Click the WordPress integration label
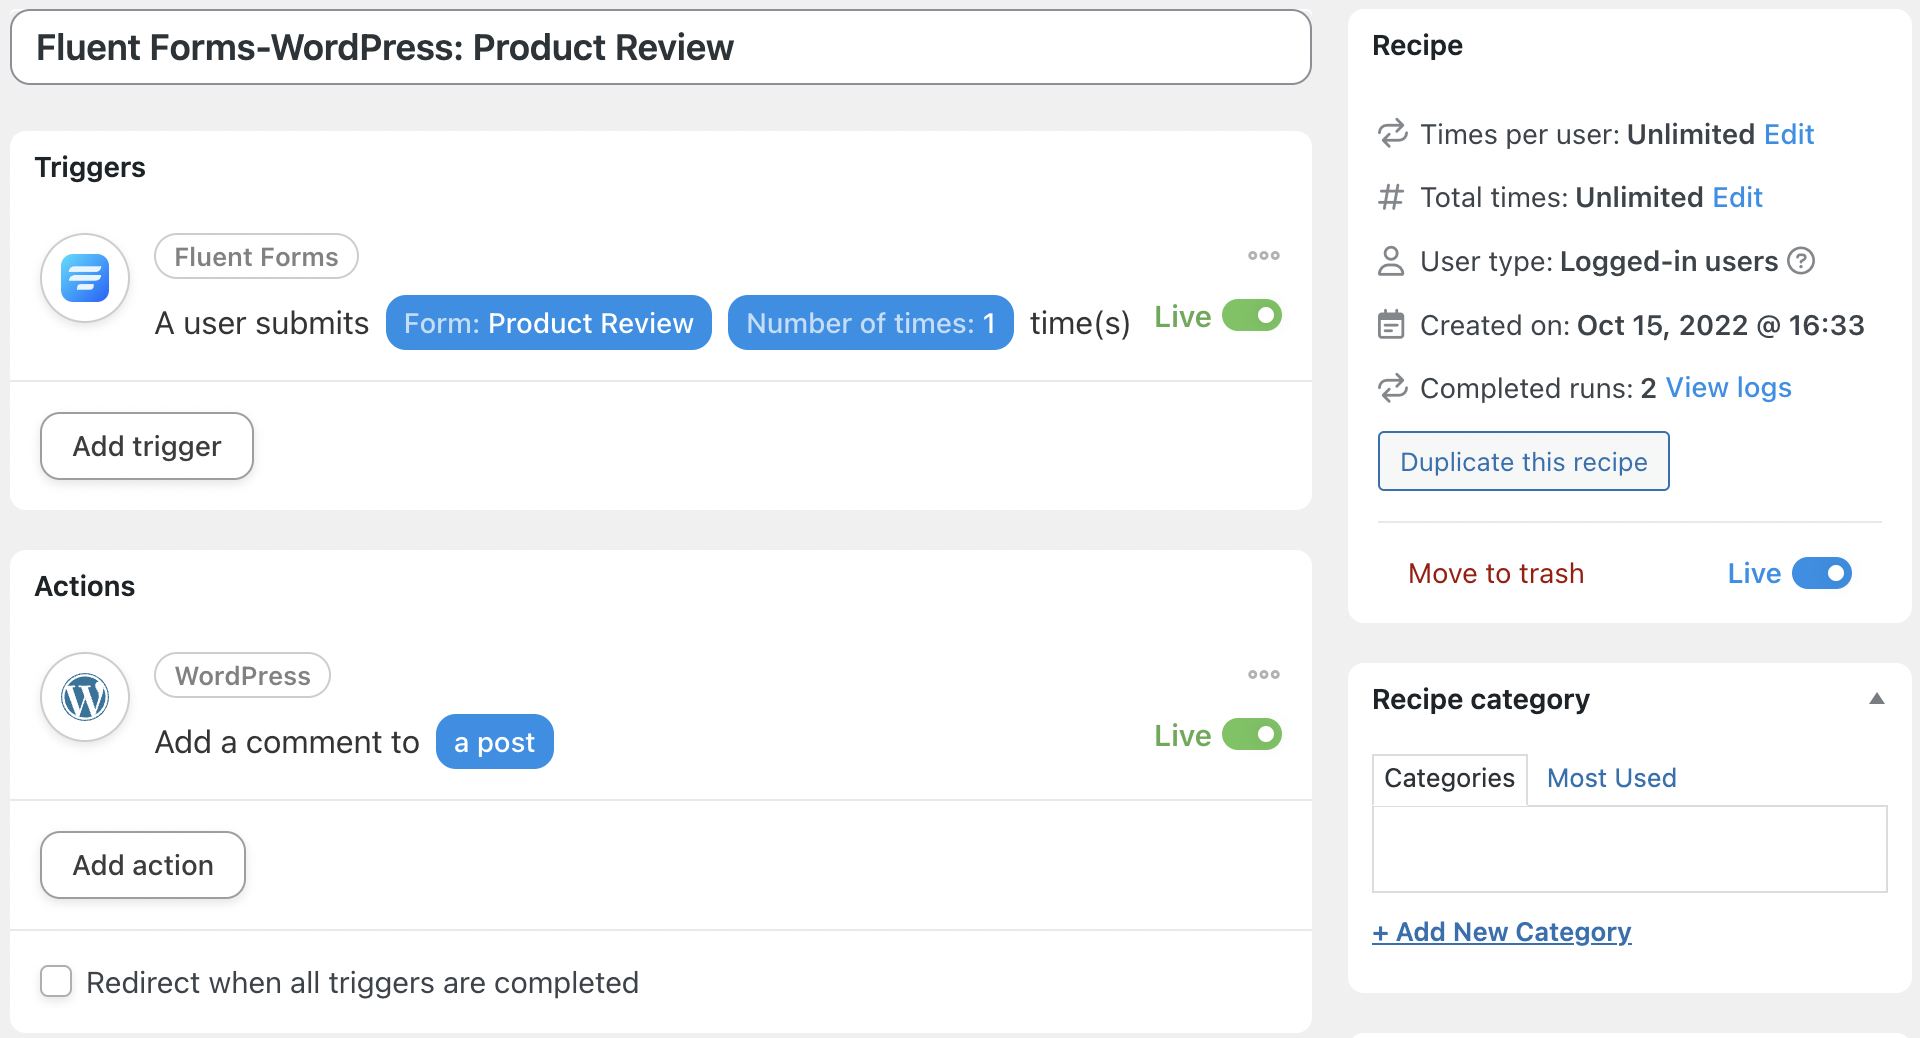The width and height of the screenshot is (1920, 1038). 243,676
